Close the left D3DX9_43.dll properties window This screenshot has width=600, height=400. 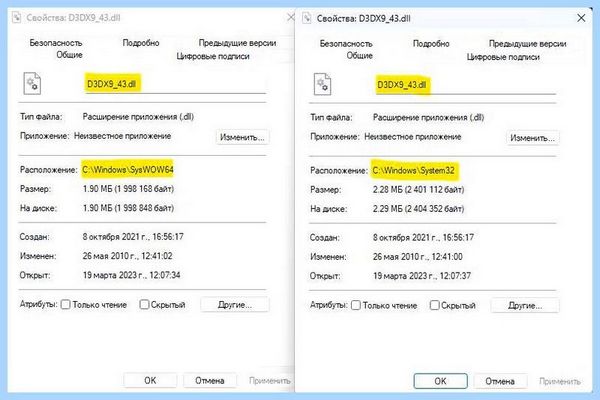coord(290,17)
